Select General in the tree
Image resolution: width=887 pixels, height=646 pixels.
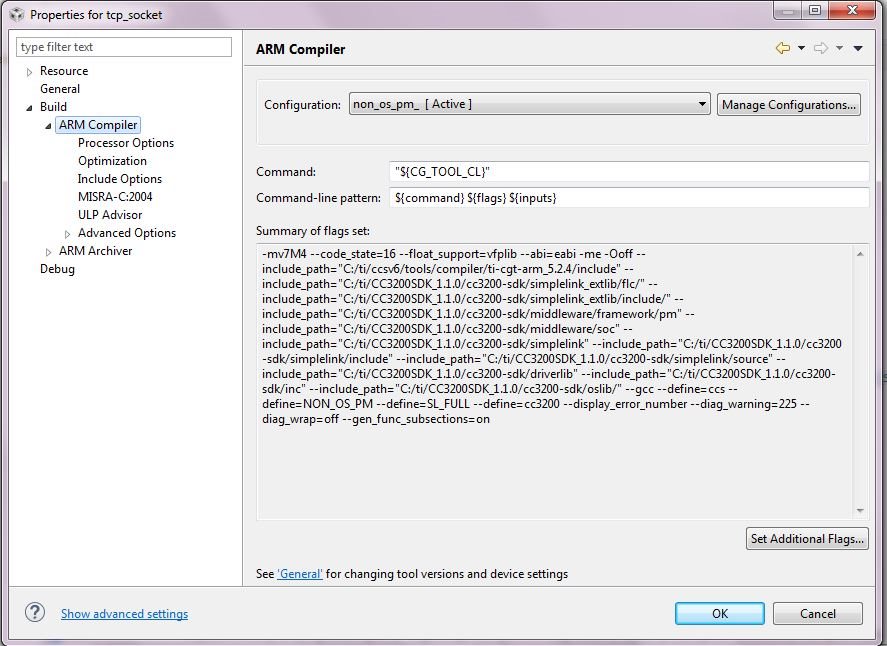(60, 89)
